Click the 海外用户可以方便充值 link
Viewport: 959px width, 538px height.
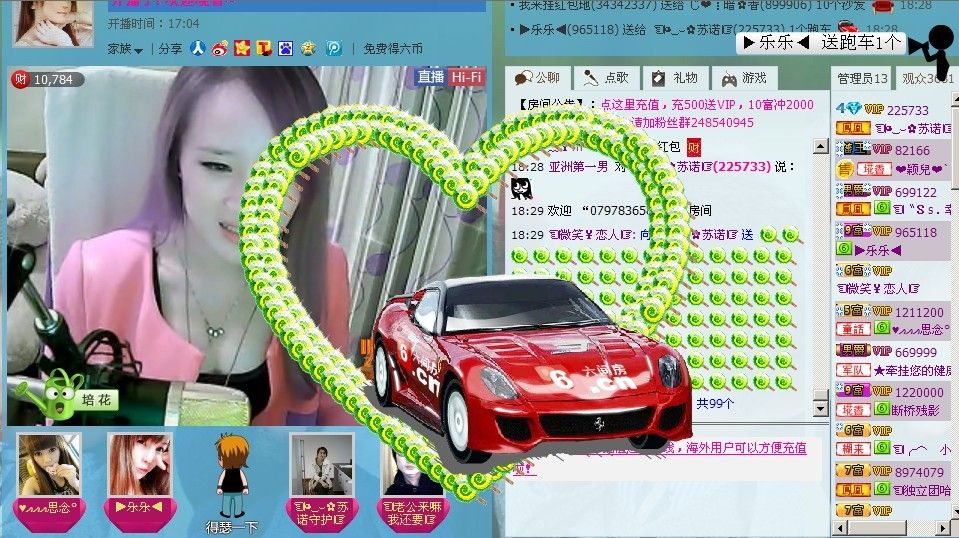point(746,448)
